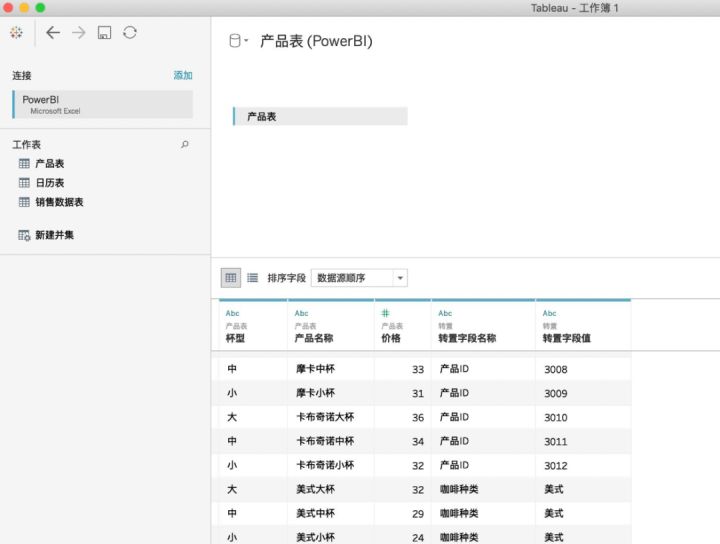720x544 pixels.
Task: Select the 产品表 sheet in worksheet list
Action: click(x=50, y=163)
